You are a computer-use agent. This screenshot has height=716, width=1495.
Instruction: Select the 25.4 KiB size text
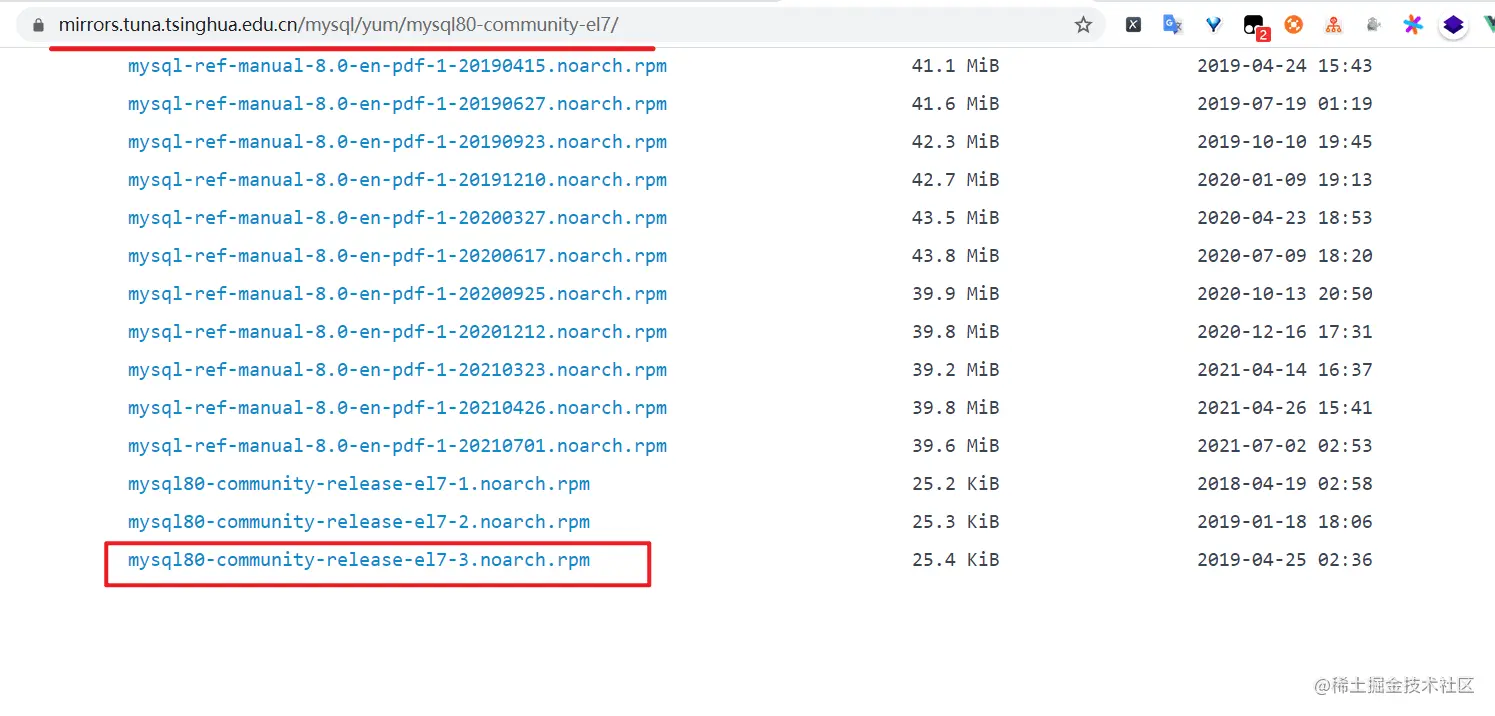point(955,560)
